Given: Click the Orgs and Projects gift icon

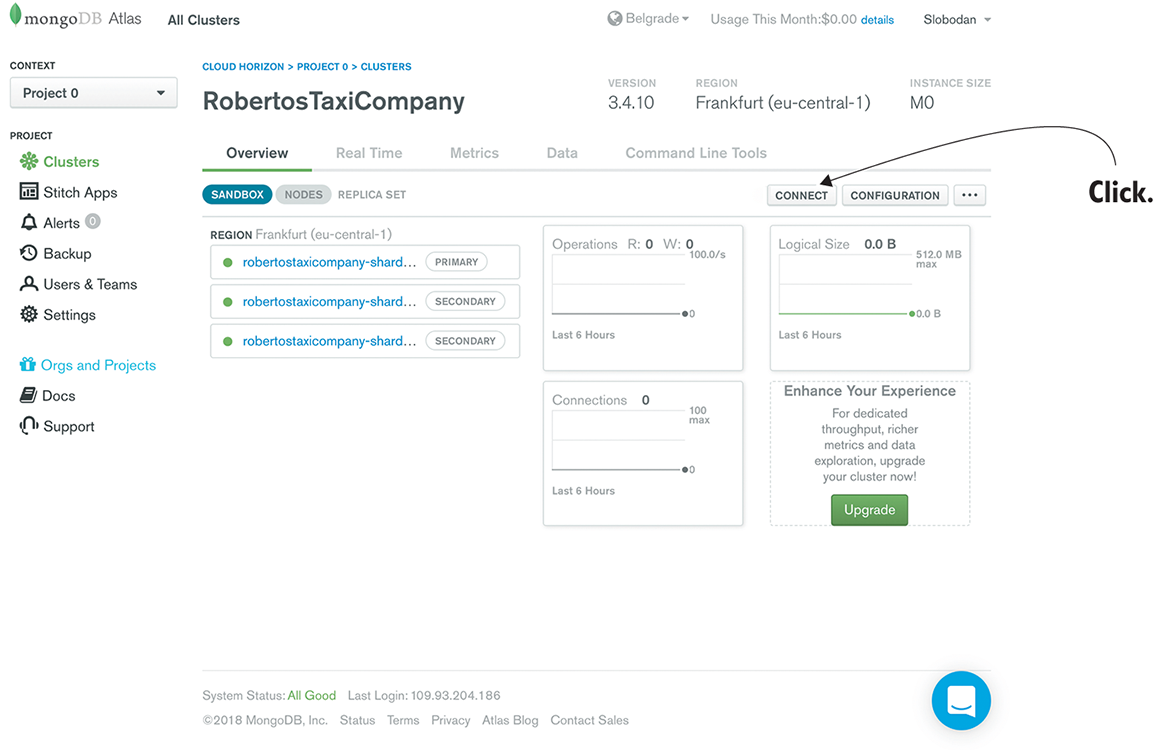Looking at the screenshot, I should (28, 365).
